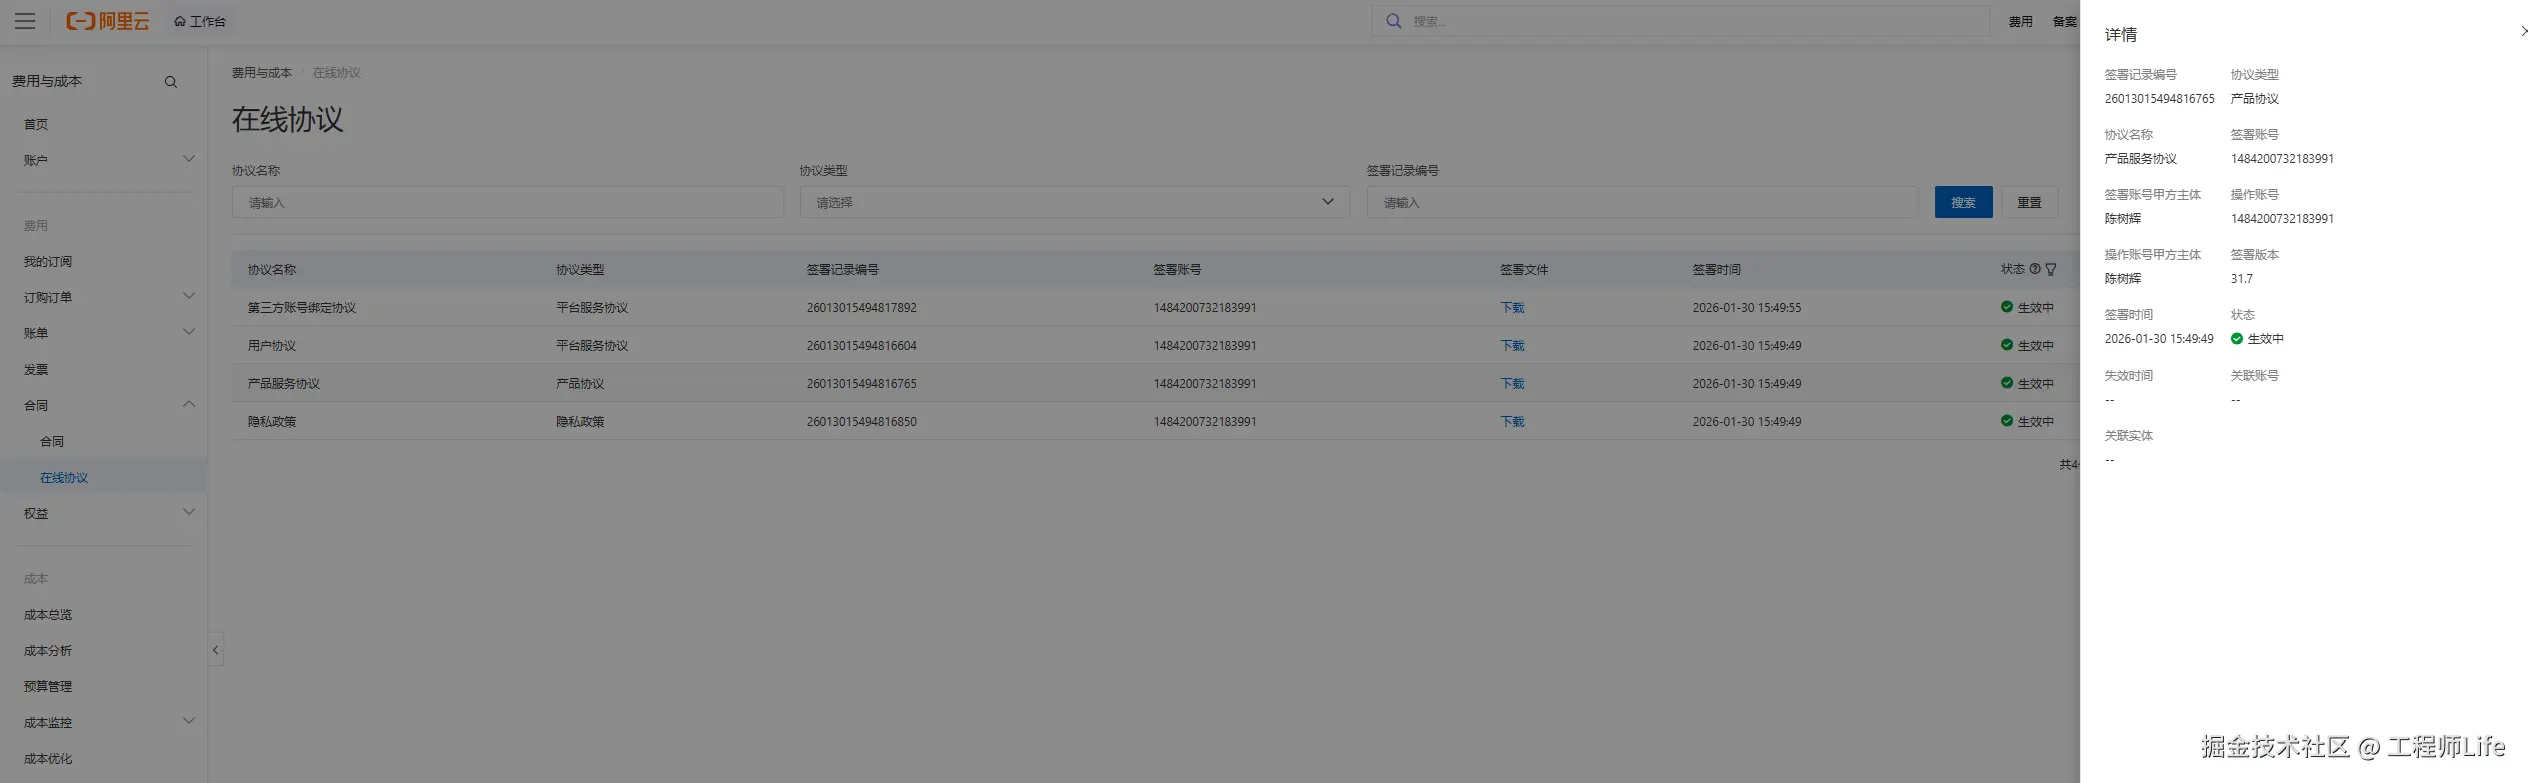Expand the 权益 sidebar section
Image resolution: width=2528 pixels, height=783 pixels.
188,512
